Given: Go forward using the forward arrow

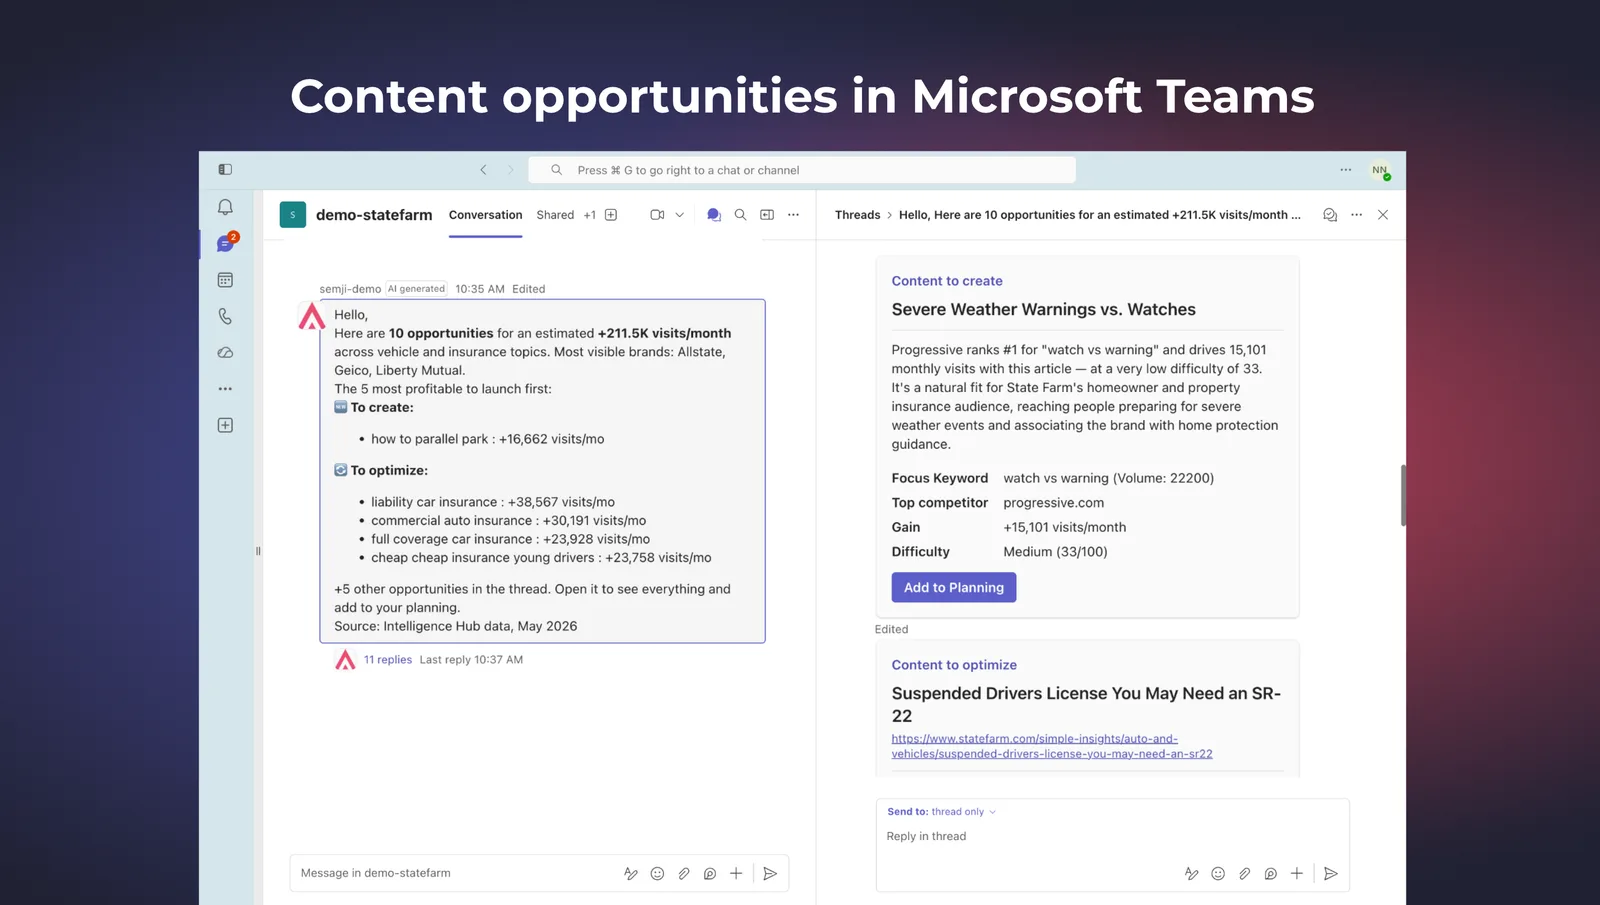Looking at the screenshot, I should pos(510,170).
